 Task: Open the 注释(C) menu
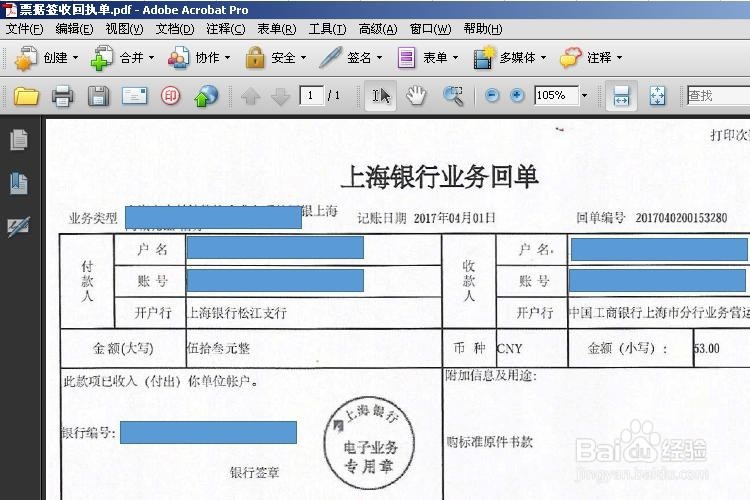[x=226, y=29]
